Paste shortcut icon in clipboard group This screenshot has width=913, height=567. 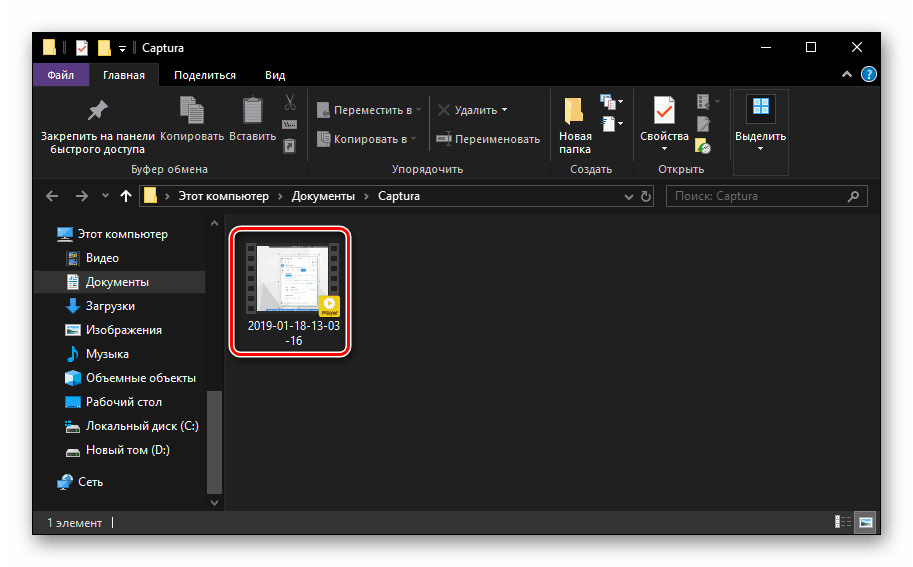point(289,145)
